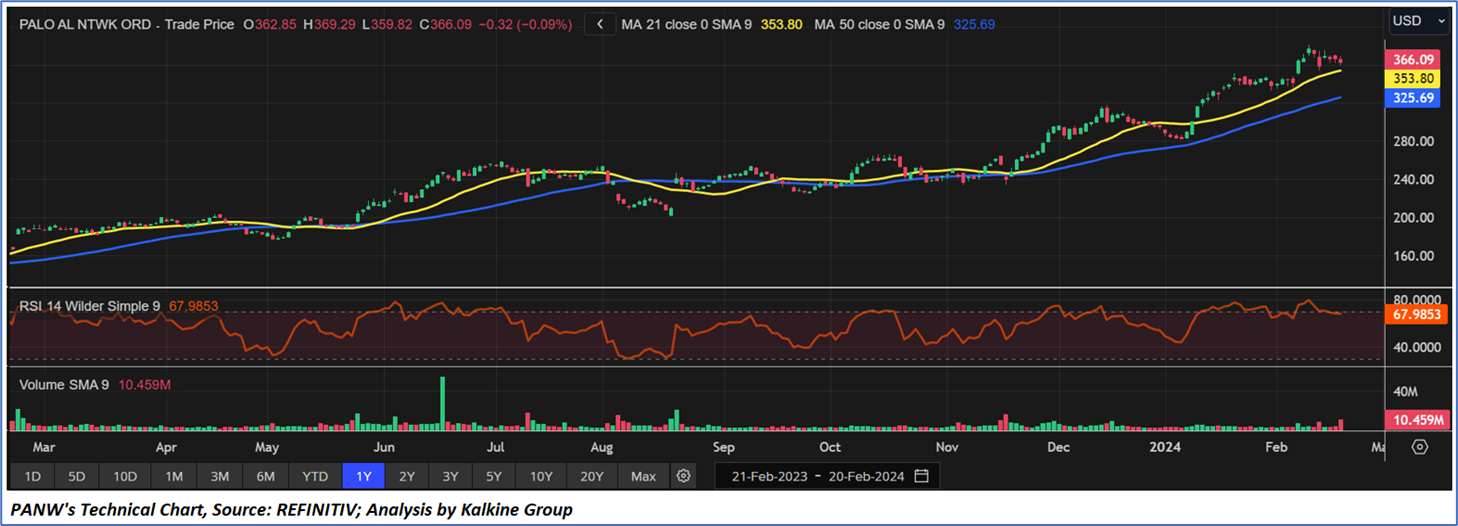Switch to the YTD range

tap(315, 476)
